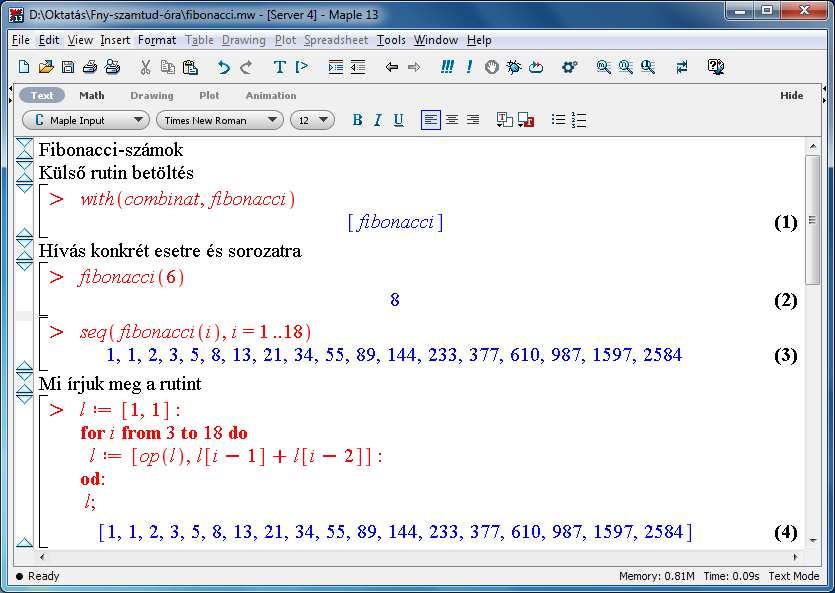Click the vertical scrollbar thumb
Image resolution: width=835 pixels, height=593 pixels.
tap(813, 220)
